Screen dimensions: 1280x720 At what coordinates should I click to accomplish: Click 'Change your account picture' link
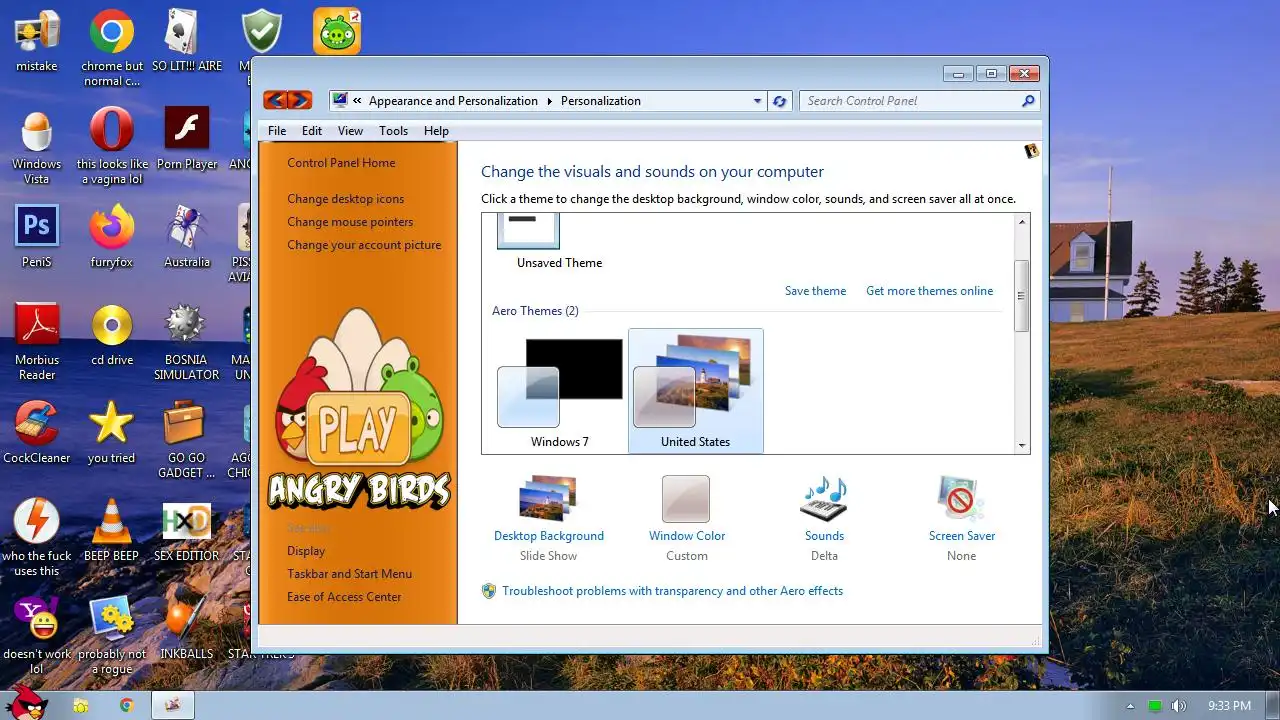[364, 245]
